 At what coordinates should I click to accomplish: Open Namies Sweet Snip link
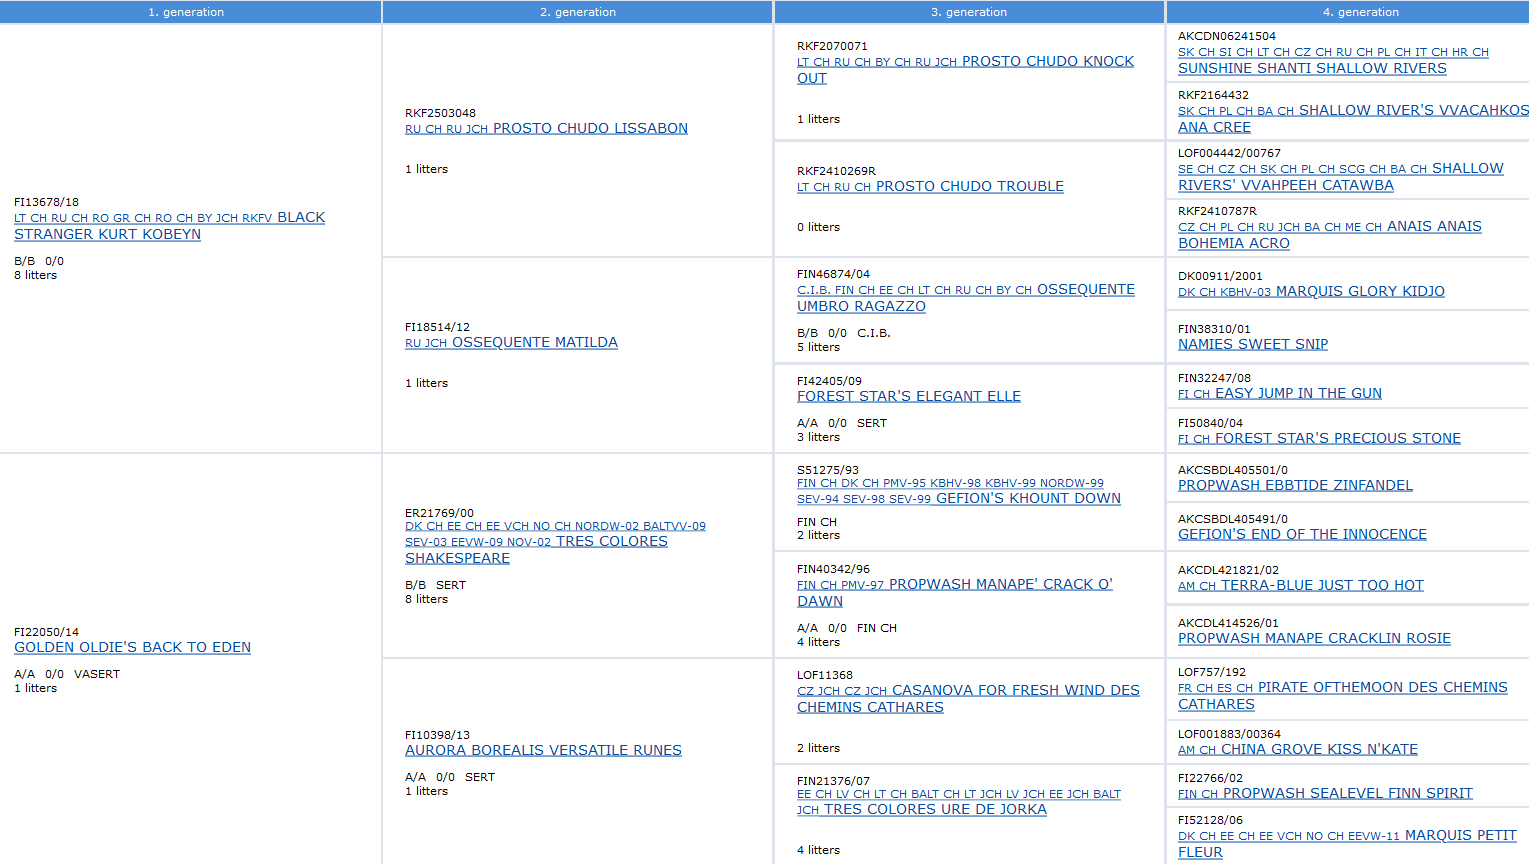[1252, 344]
